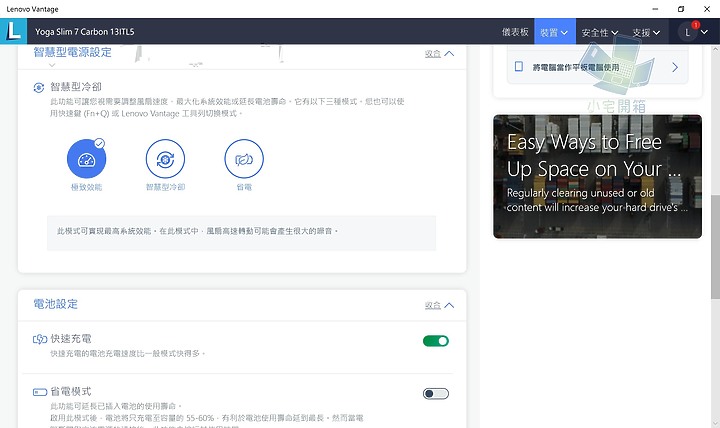Viewport: 720px width, 428px height.
Task: Click the scrollbar down arrow
Action: [715, 423]
